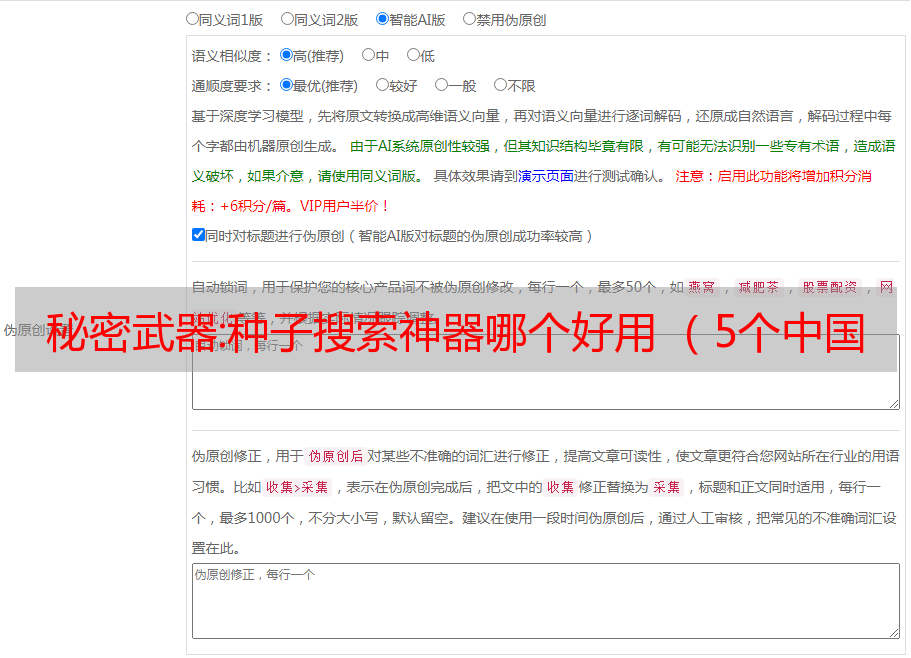Select the 同义词1版 radio option
911x658 pixels.
192,19
